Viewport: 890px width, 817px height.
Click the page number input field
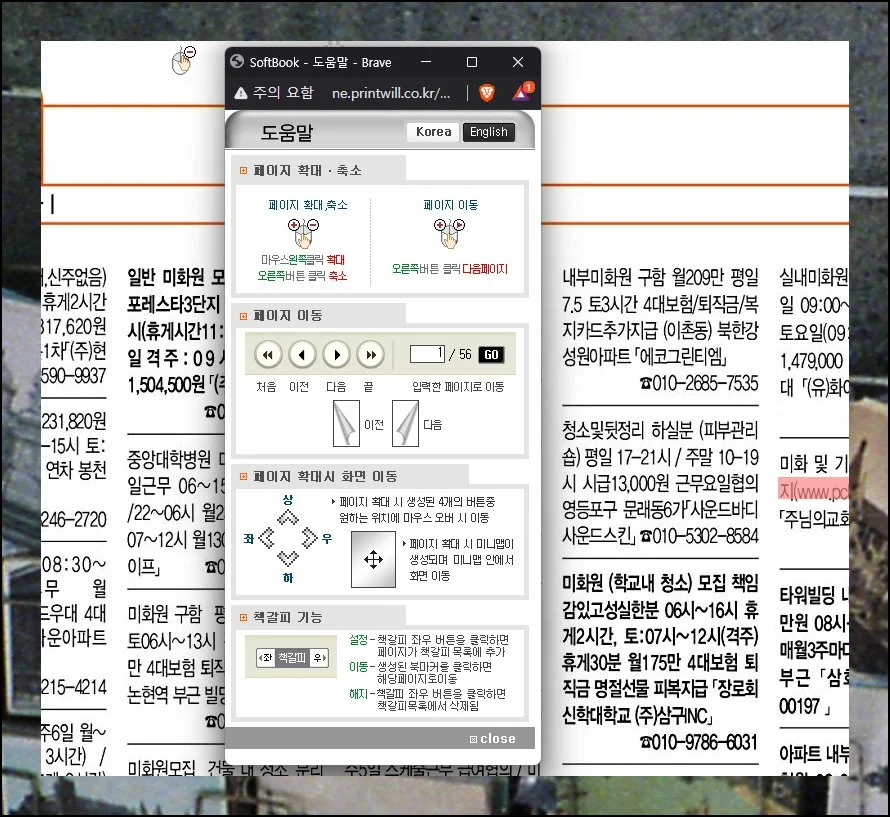(426, 354)
